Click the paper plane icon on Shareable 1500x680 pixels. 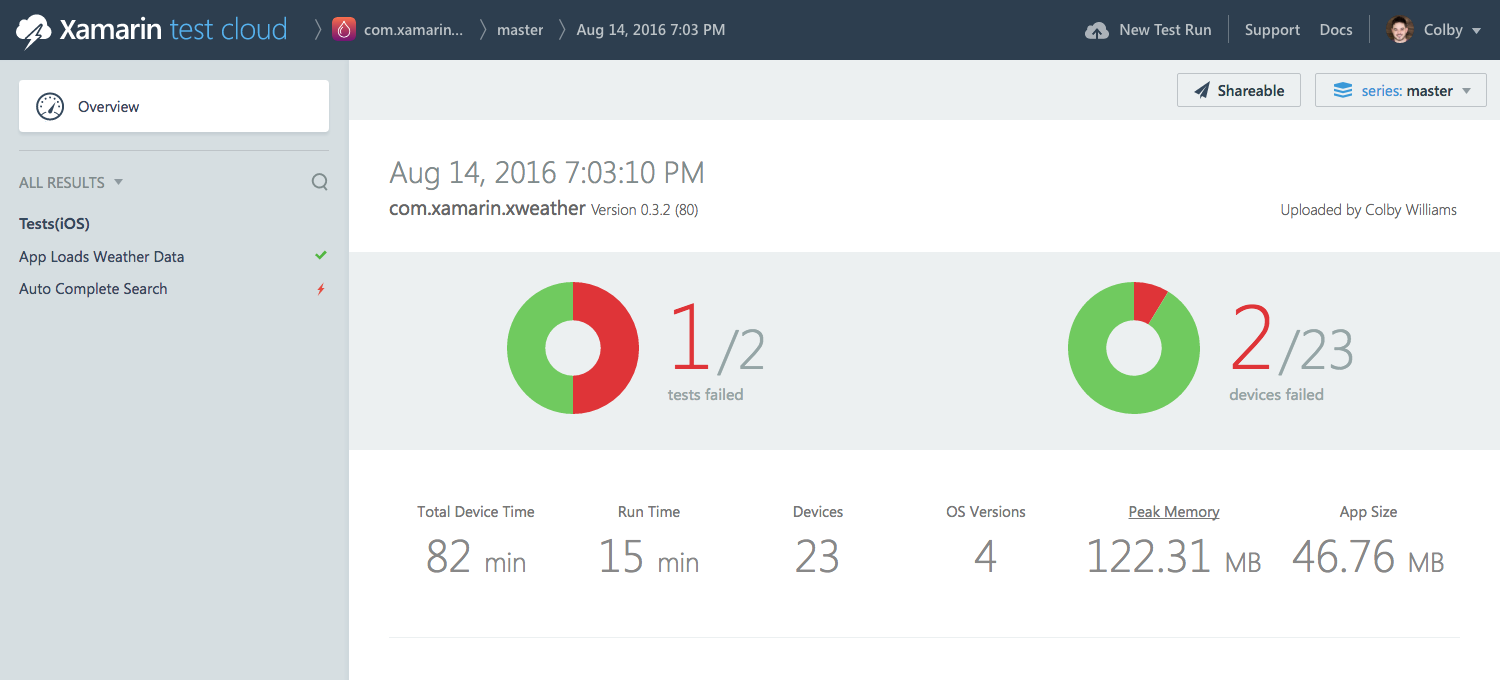point(1202,91)
